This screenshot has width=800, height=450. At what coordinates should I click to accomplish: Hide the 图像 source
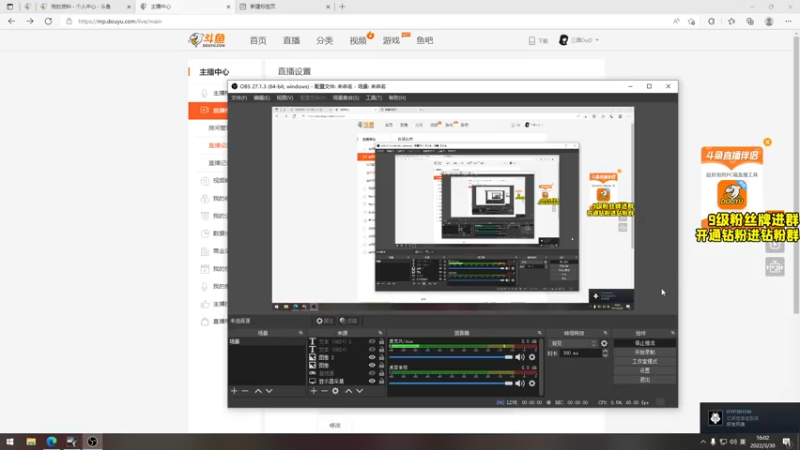click(x=372, y=365)
